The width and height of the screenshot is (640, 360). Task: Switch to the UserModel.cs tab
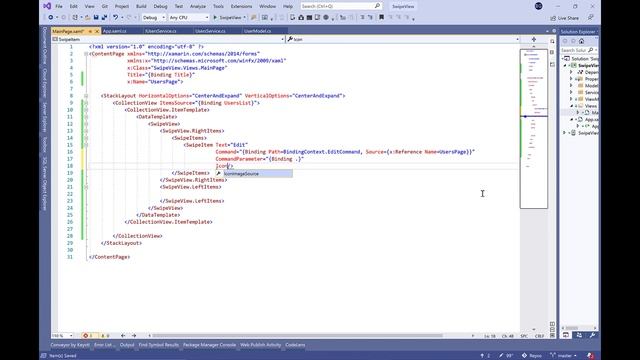click(257, 31)
